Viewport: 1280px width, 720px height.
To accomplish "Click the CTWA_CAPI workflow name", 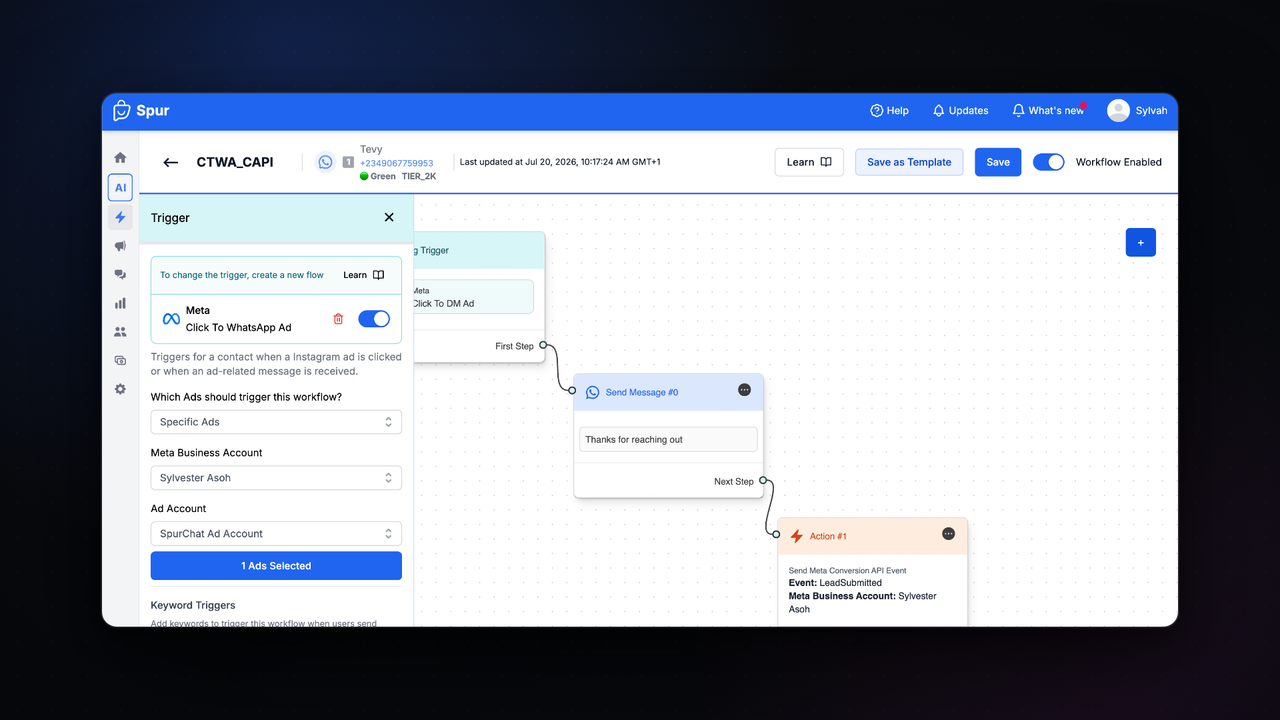I will (235, 162).
